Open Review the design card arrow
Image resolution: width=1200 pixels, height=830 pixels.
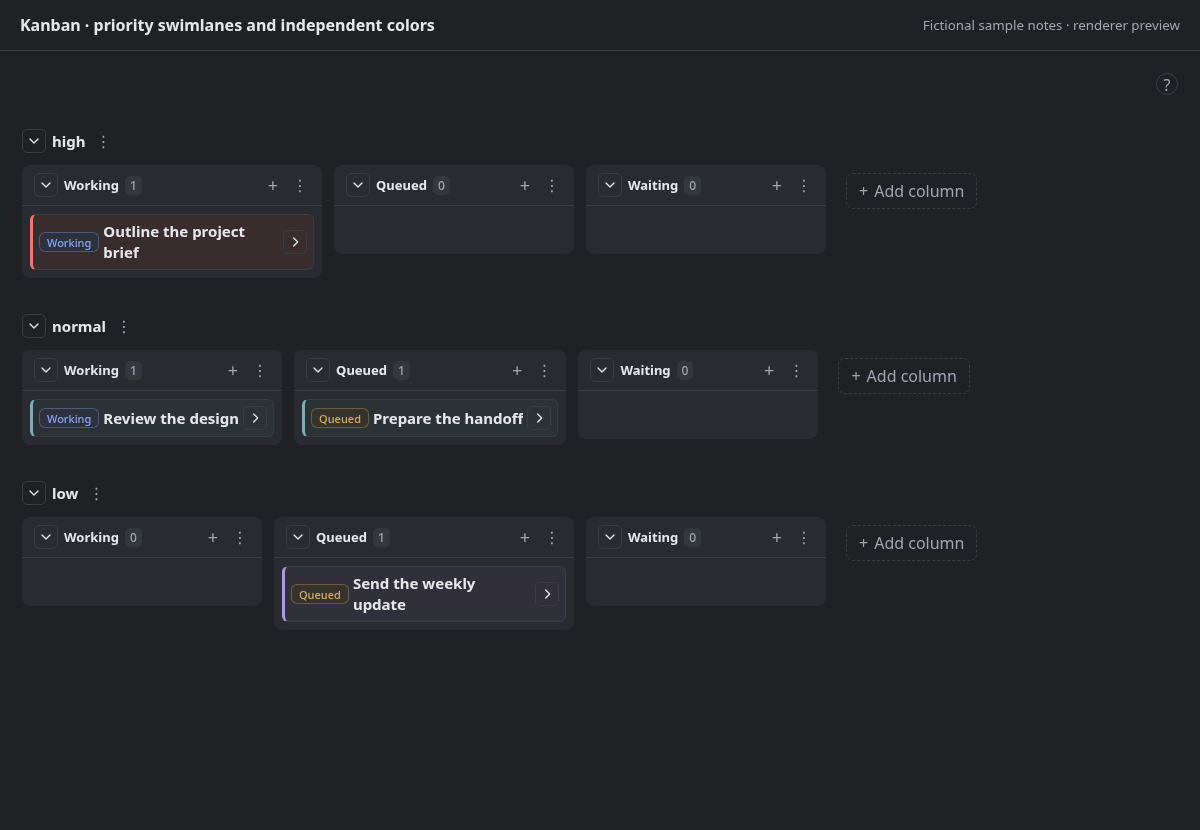pyautogui.click(x=255, y=418)
